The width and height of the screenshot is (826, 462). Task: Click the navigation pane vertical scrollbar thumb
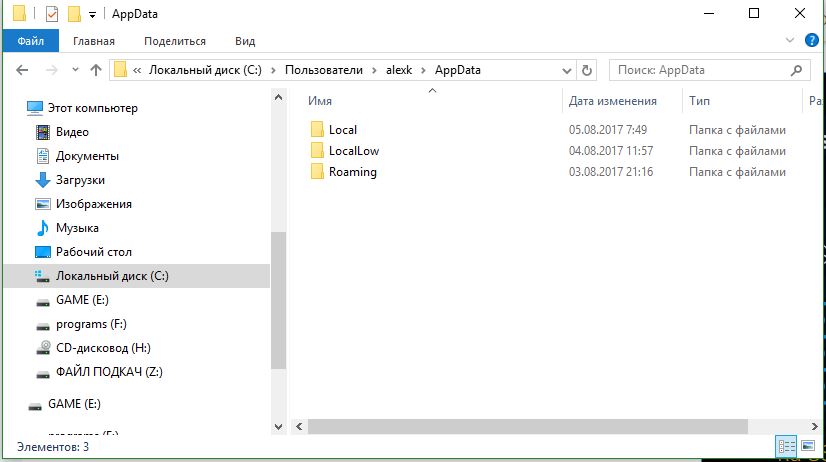click(279, 300)
